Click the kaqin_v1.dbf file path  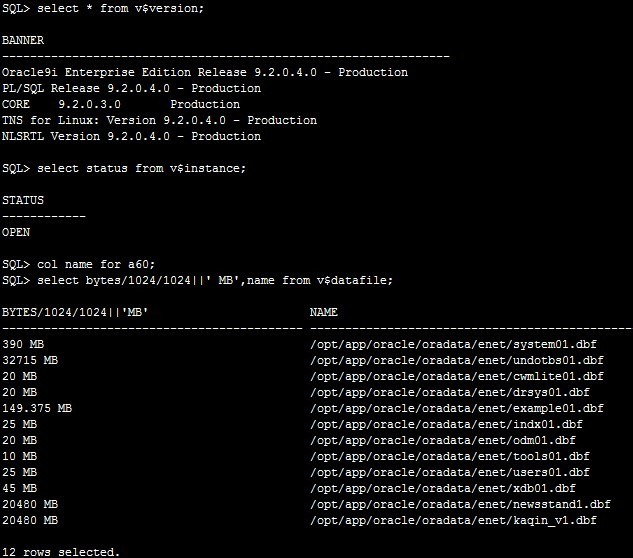(x=453, y=520)
